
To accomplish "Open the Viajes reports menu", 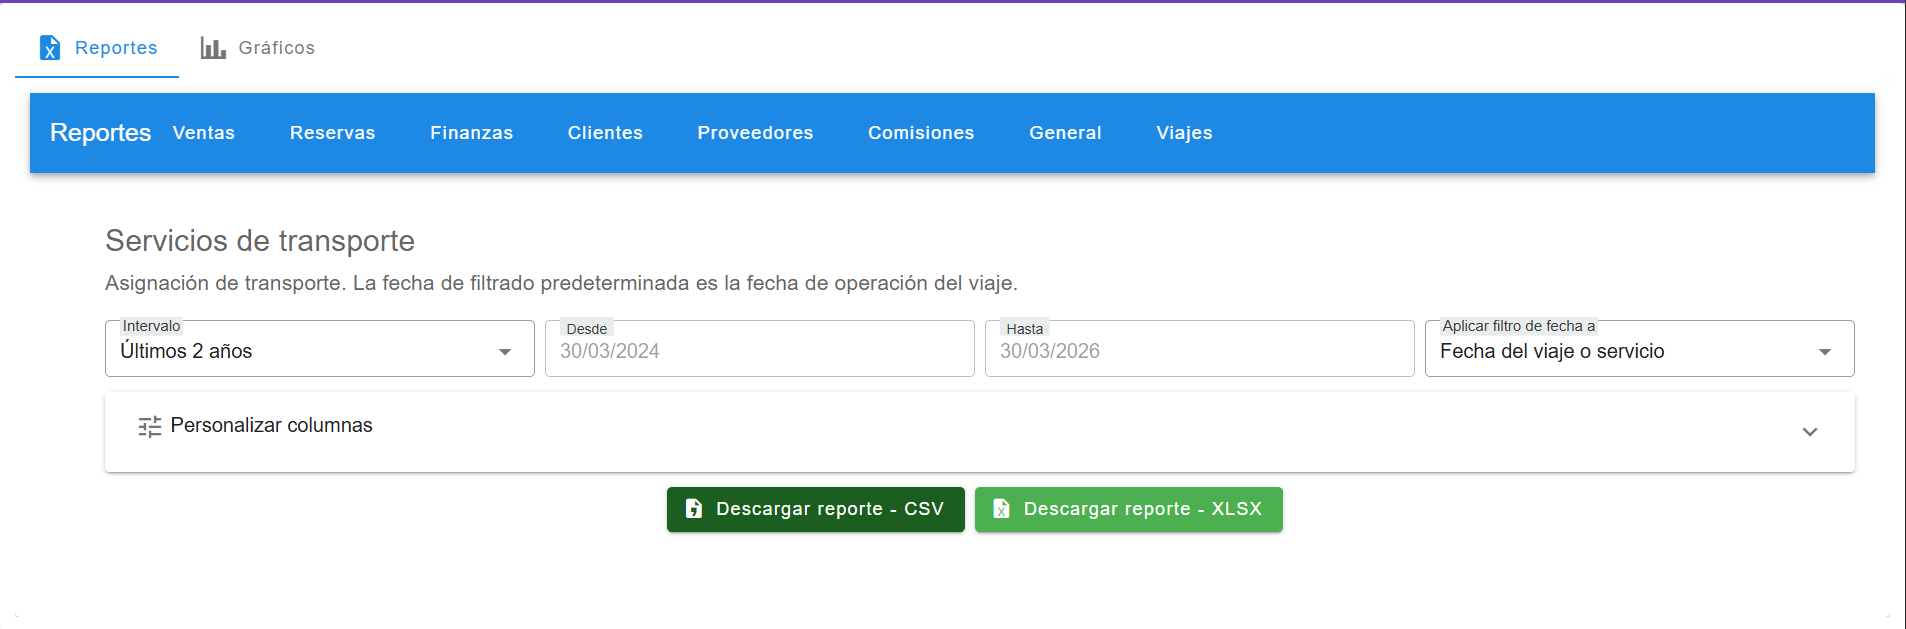I will click(1184, 133).
